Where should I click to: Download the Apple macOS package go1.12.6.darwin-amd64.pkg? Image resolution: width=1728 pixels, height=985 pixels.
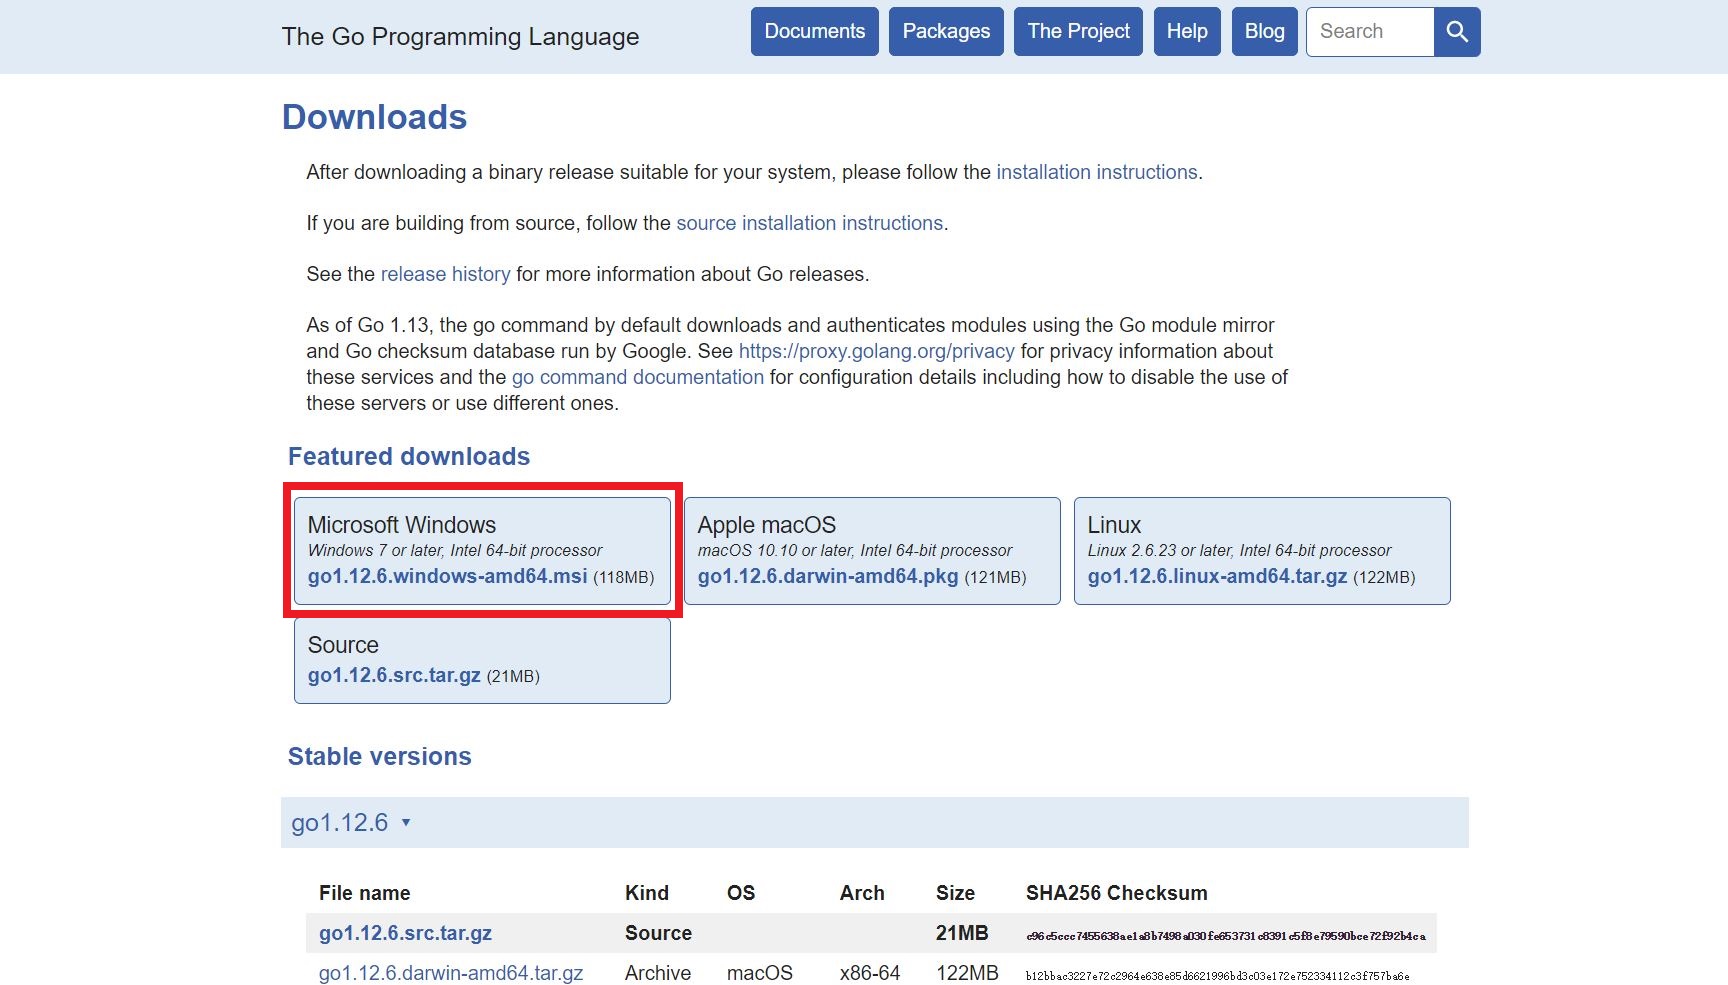(828, 576)
